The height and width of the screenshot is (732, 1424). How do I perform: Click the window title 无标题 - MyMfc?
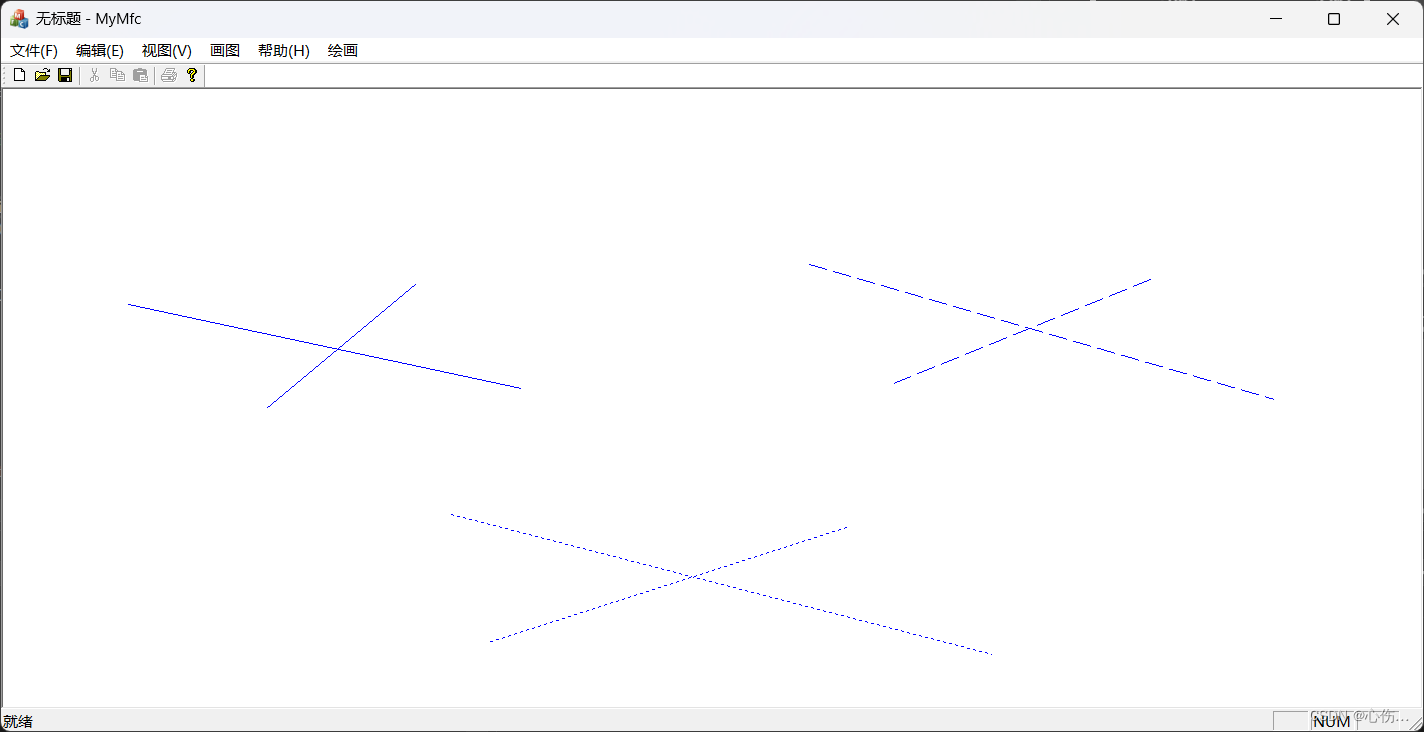[89, 19]
